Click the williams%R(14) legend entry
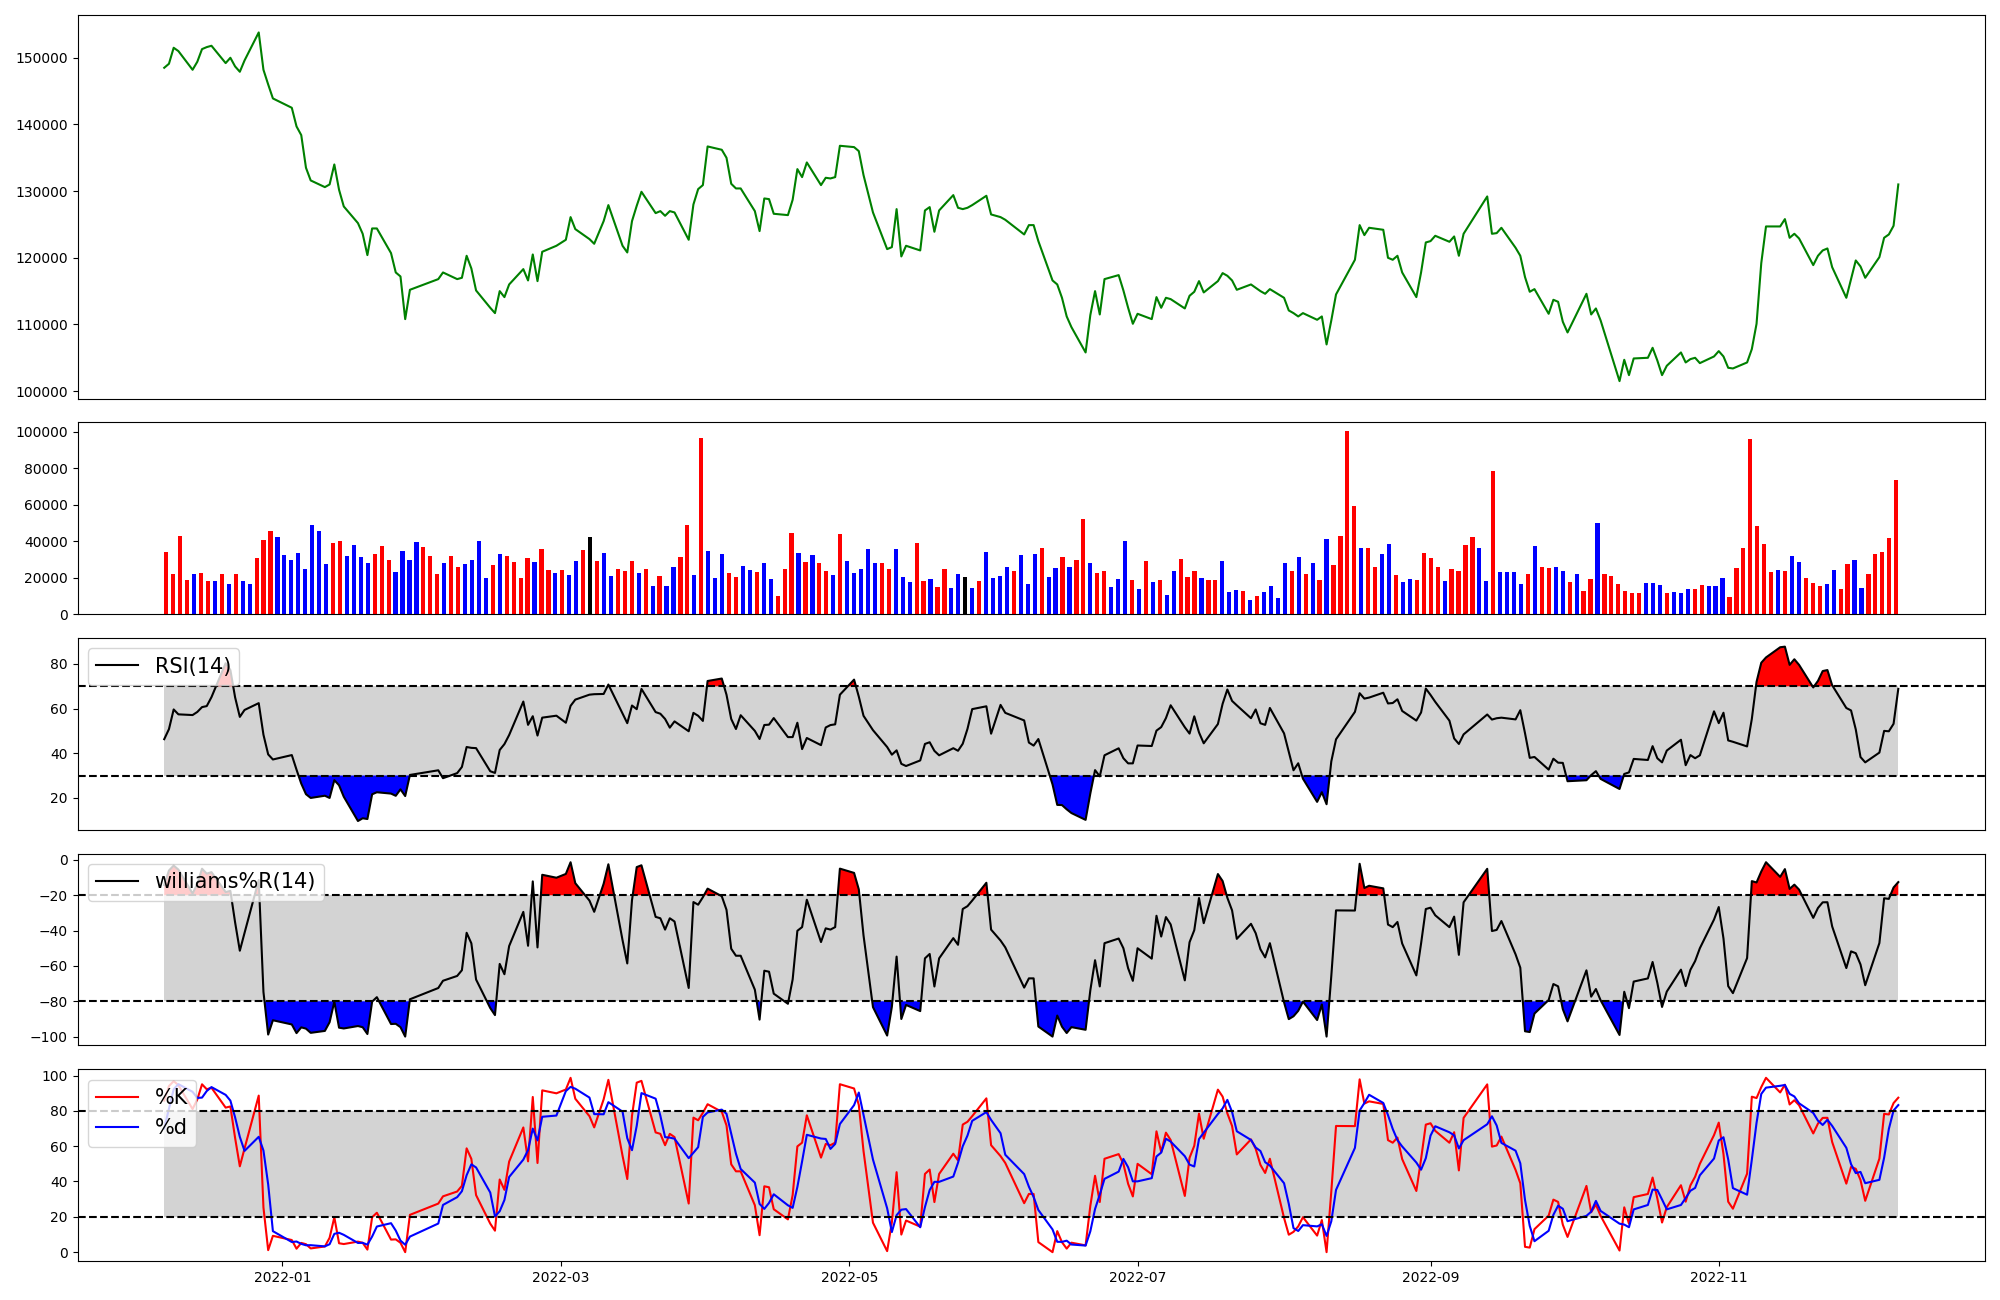This screenshot has height=1300, width=2000. click(x=234, y=881)
